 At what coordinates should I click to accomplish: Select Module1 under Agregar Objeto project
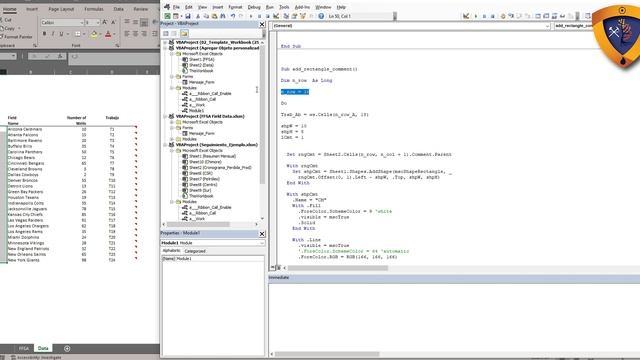pos(196,111)
